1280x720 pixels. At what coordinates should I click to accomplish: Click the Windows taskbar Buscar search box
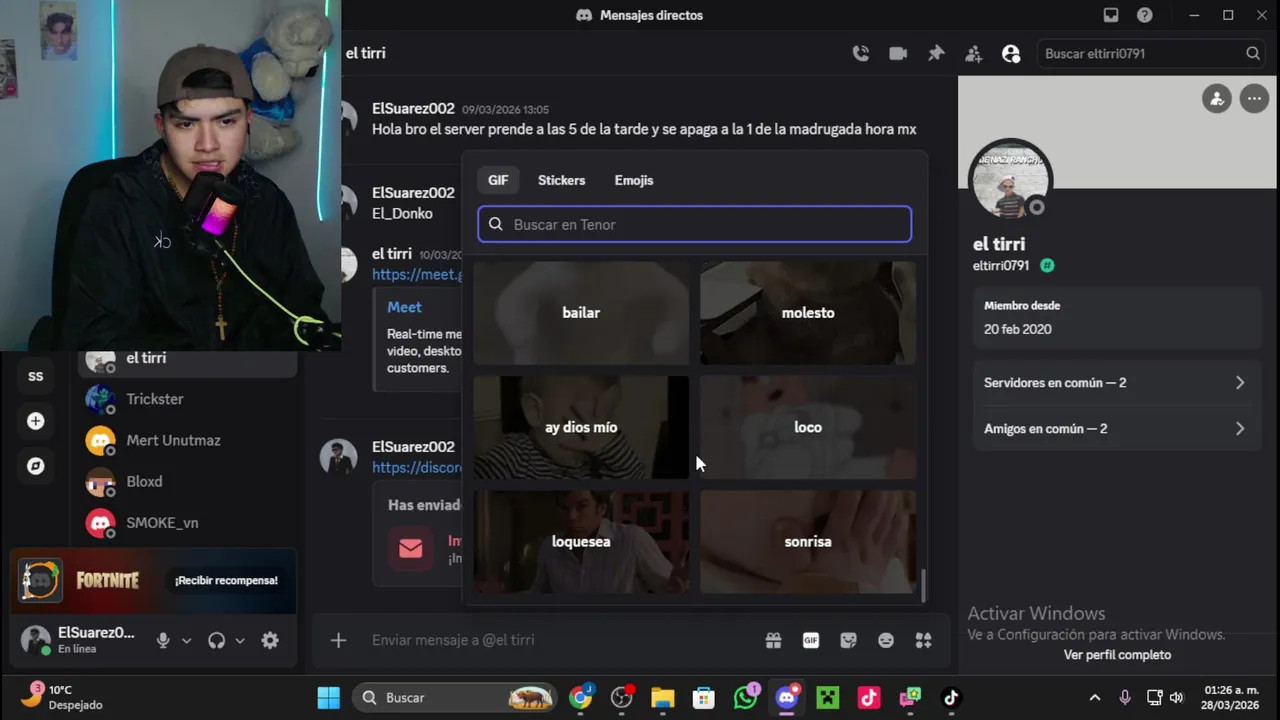pos(456,698)
